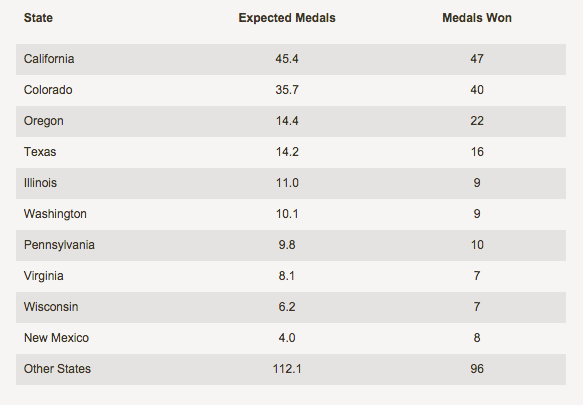Click the New Mexico row label
This screenshot has width=583, height=405.
[x=57, y=338]
